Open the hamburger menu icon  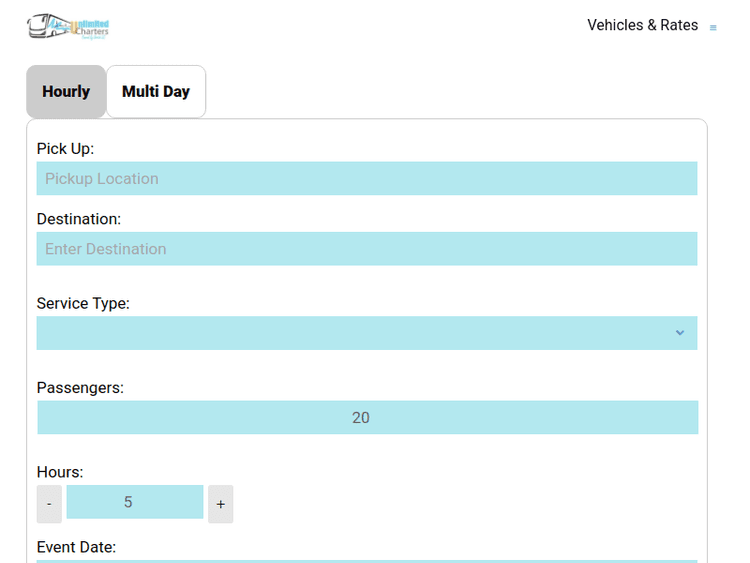click(713, 28)
